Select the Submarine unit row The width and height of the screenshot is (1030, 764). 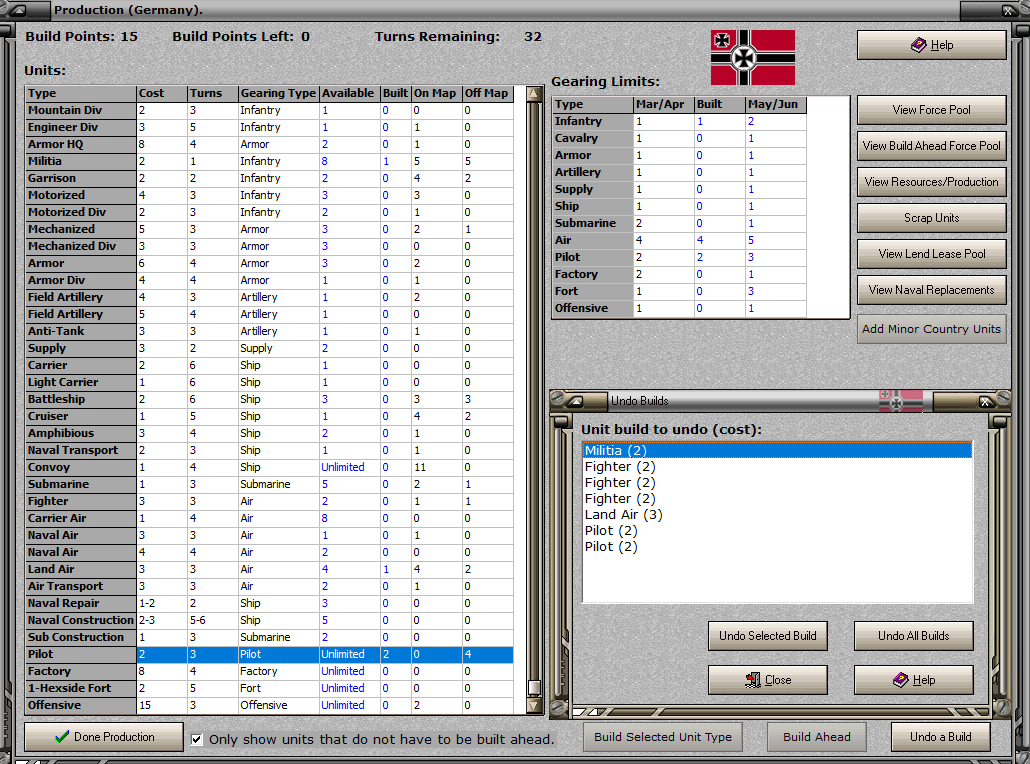coord(269,484)
